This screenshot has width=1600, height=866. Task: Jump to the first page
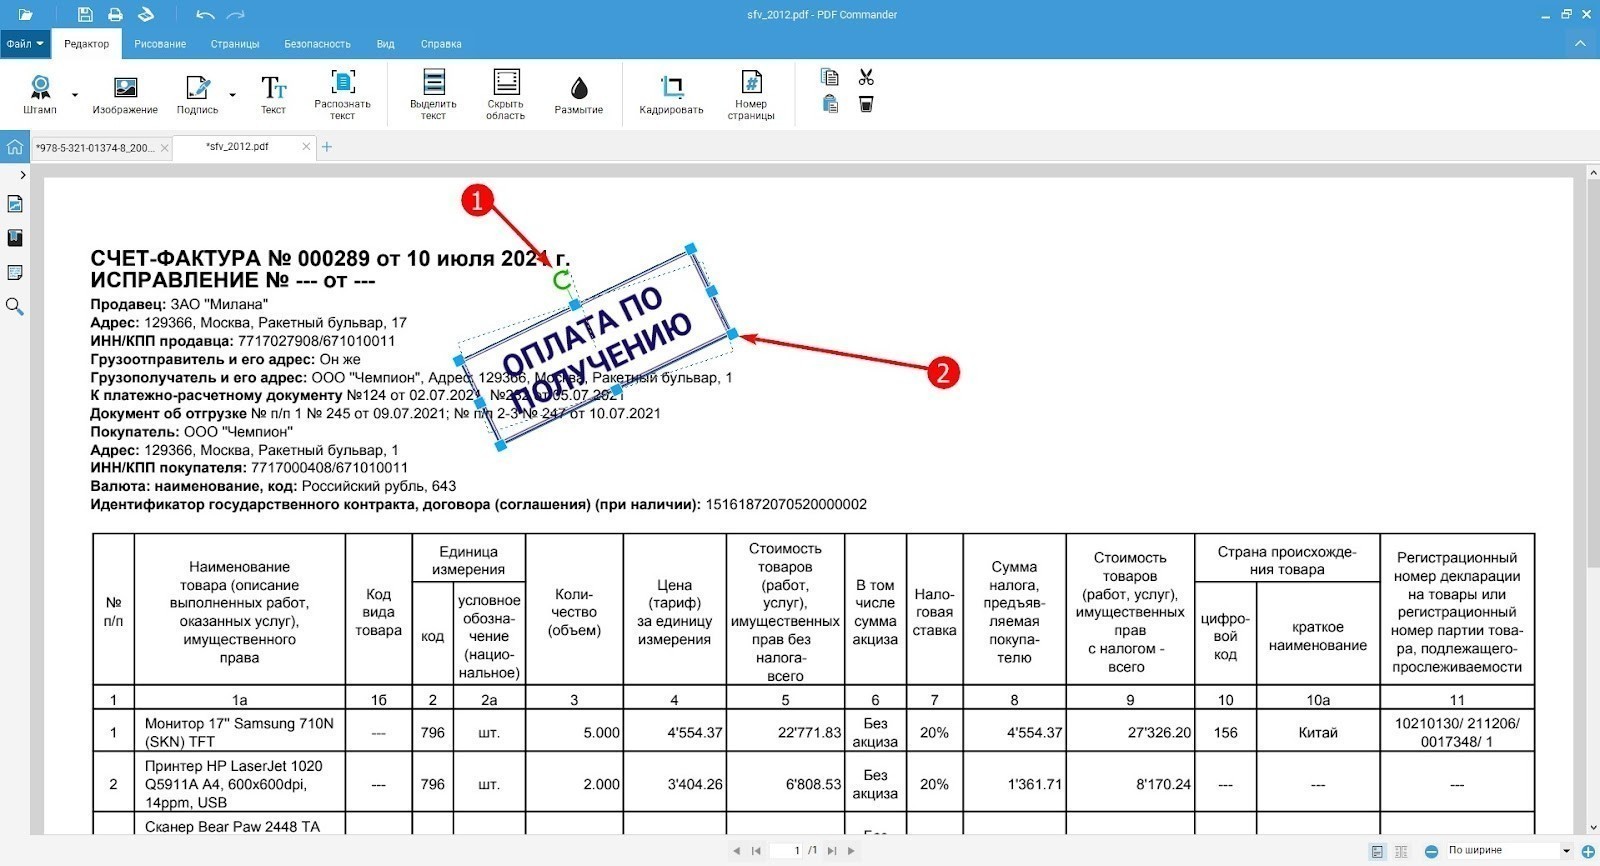[756, 851]
